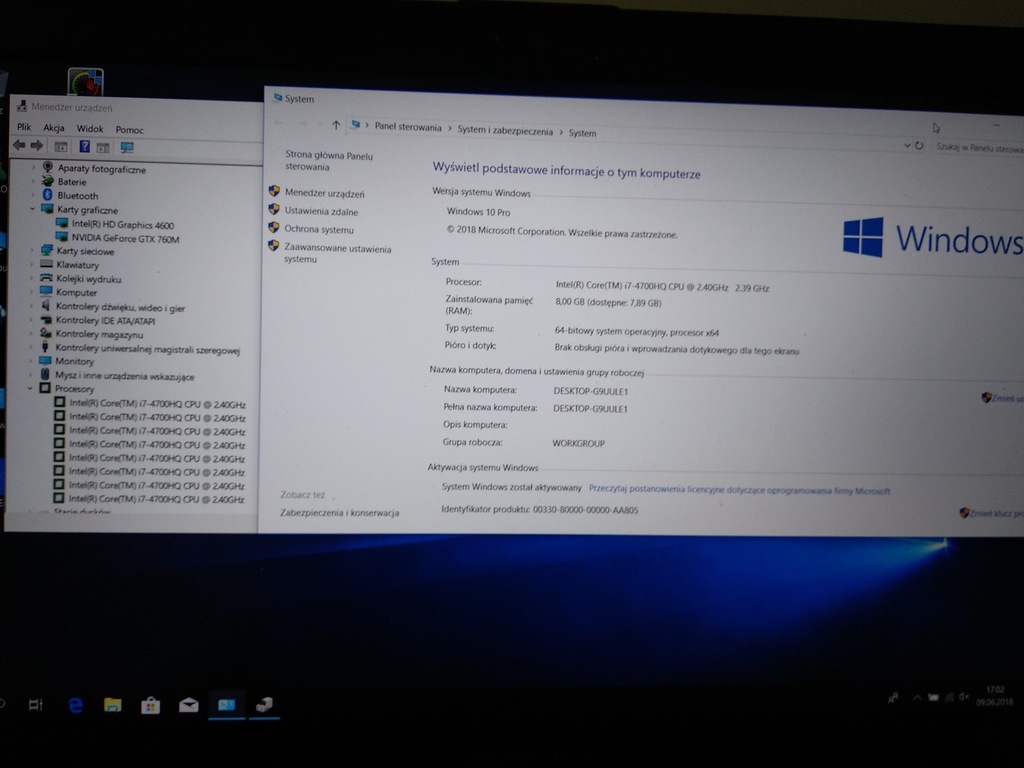Open the address bar history dropdown arrow

click(x=906, y=145)
